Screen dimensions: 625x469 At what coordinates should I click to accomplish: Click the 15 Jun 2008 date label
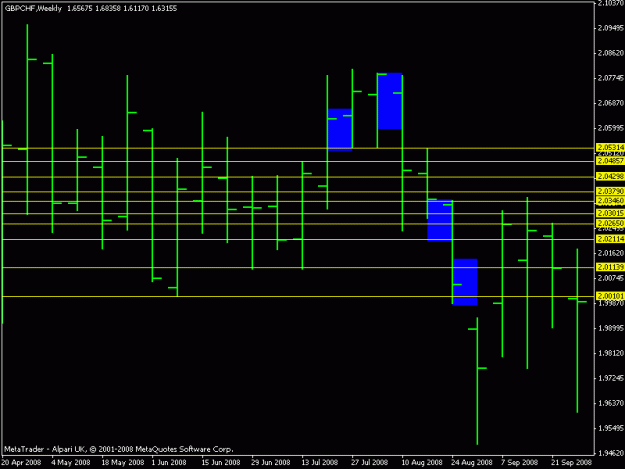pyautogui.click(x=221, y=463)
